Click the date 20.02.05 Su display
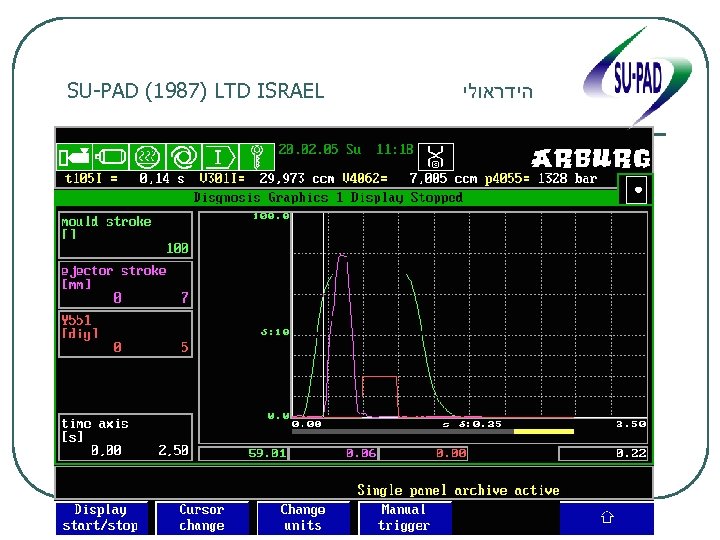The height and width of the screenshot is (540, 720). coord(320,150)
